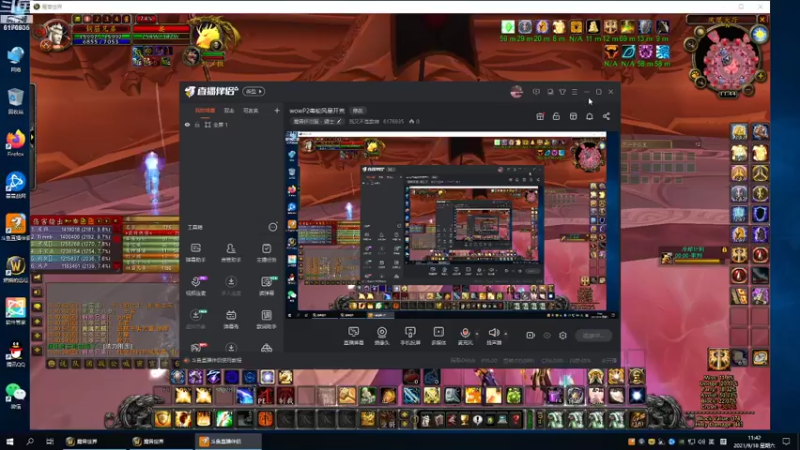The height and width of the screenshot is (450, 800).
Task: Click the taskbar clock showing 11:42
Action: (754, 442)
